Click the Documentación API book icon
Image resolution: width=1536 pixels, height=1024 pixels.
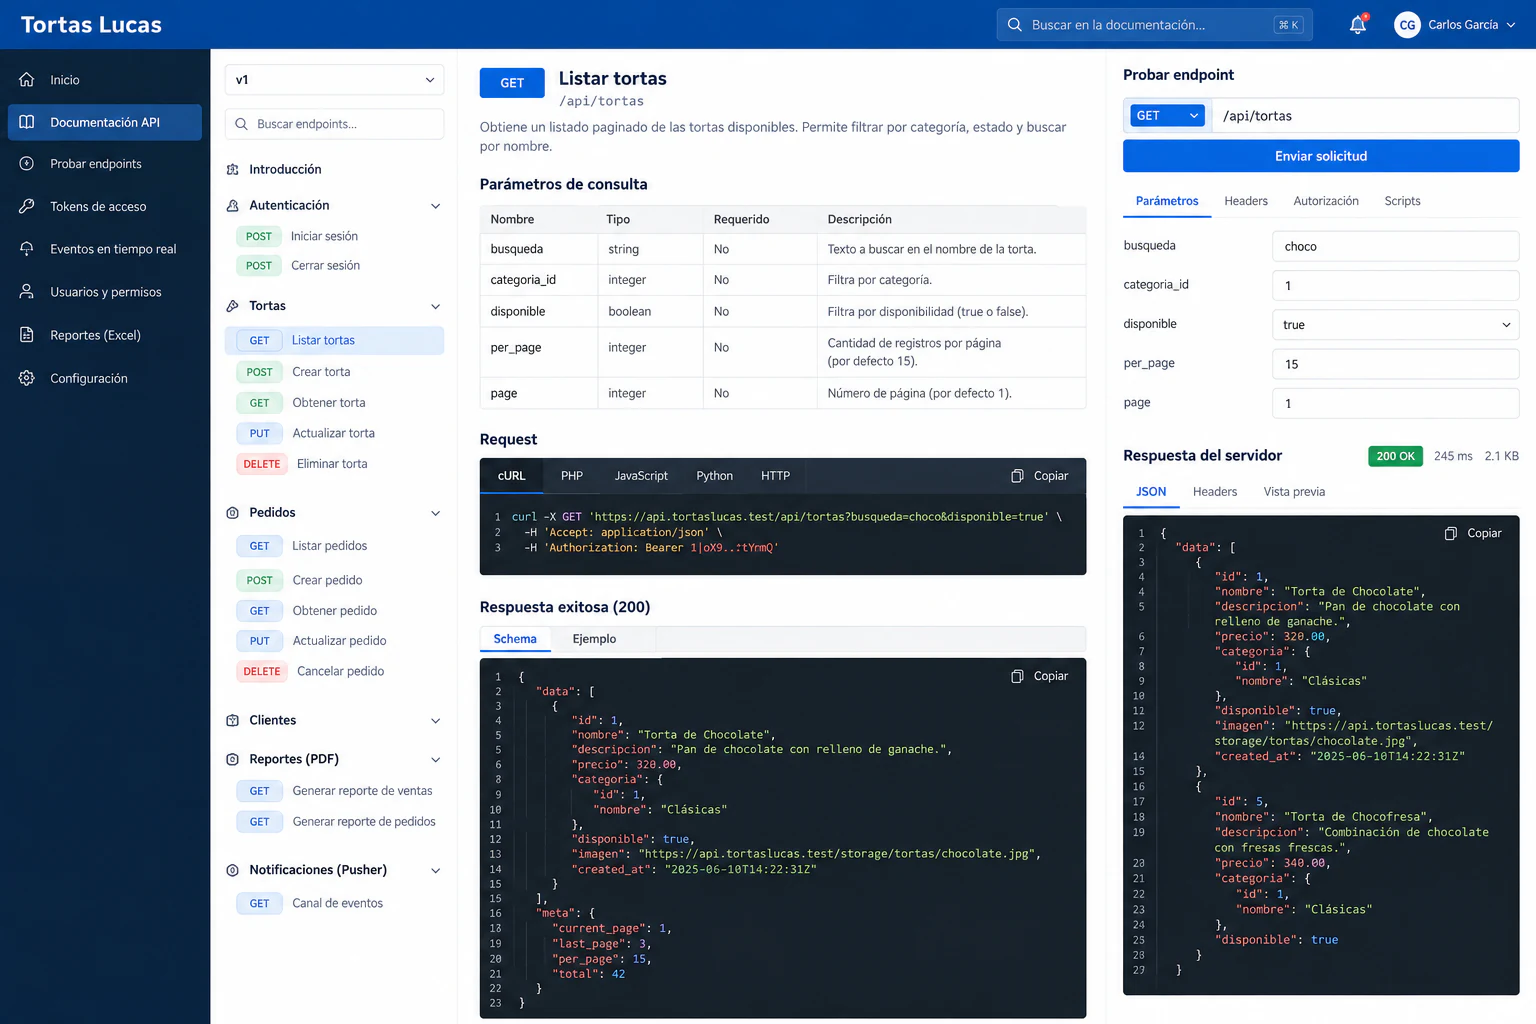[x=27, y=122]
